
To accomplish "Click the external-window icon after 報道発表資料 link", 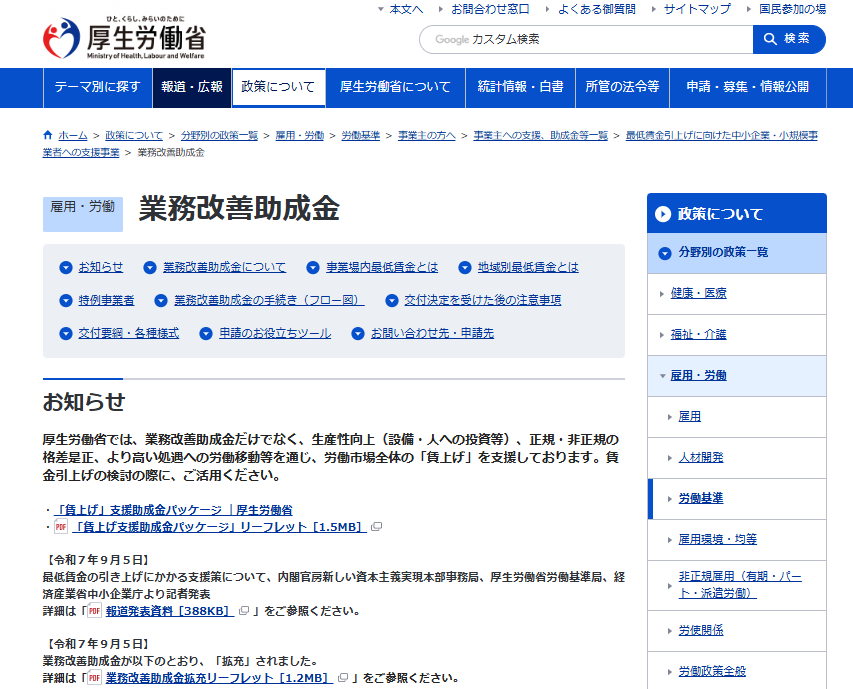I will pos(242,612).
